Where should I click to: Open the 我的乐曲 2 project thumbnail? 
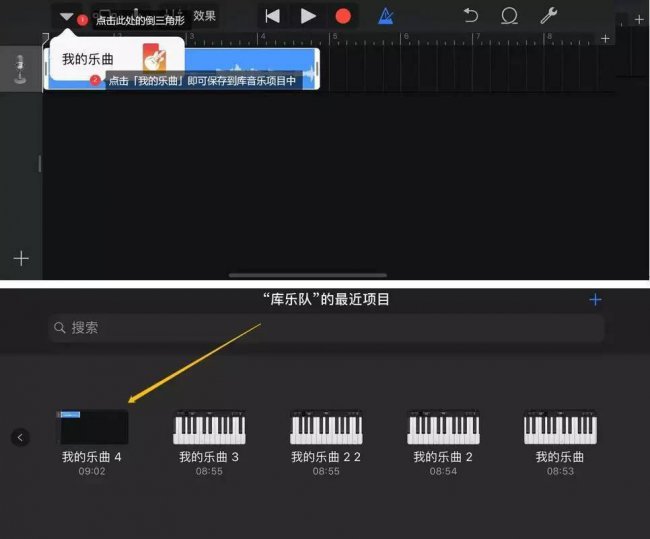443,427
